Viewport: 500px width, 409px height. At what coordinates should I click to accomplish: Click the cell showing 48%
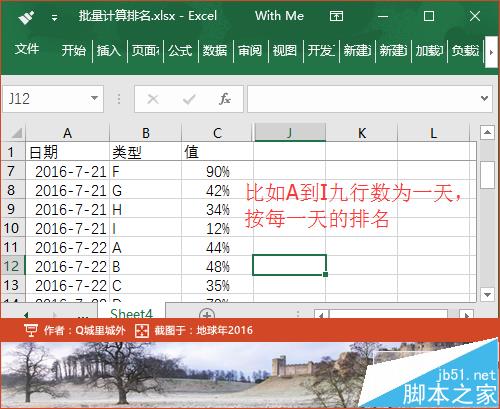tap(217, 266)
